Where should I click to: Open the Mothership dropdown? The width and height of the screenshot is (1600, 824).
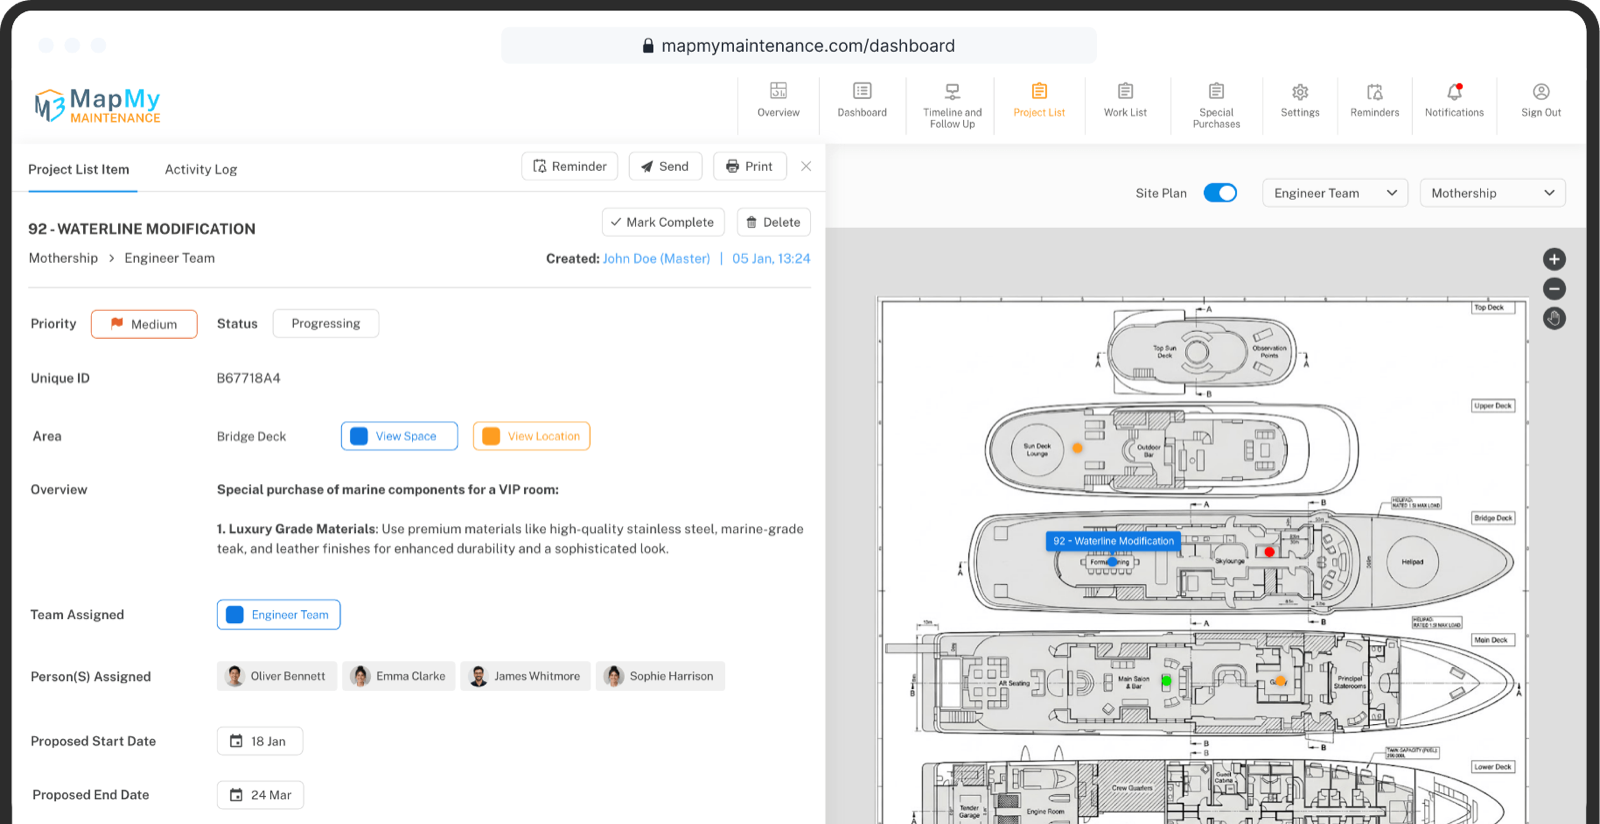1492,193
